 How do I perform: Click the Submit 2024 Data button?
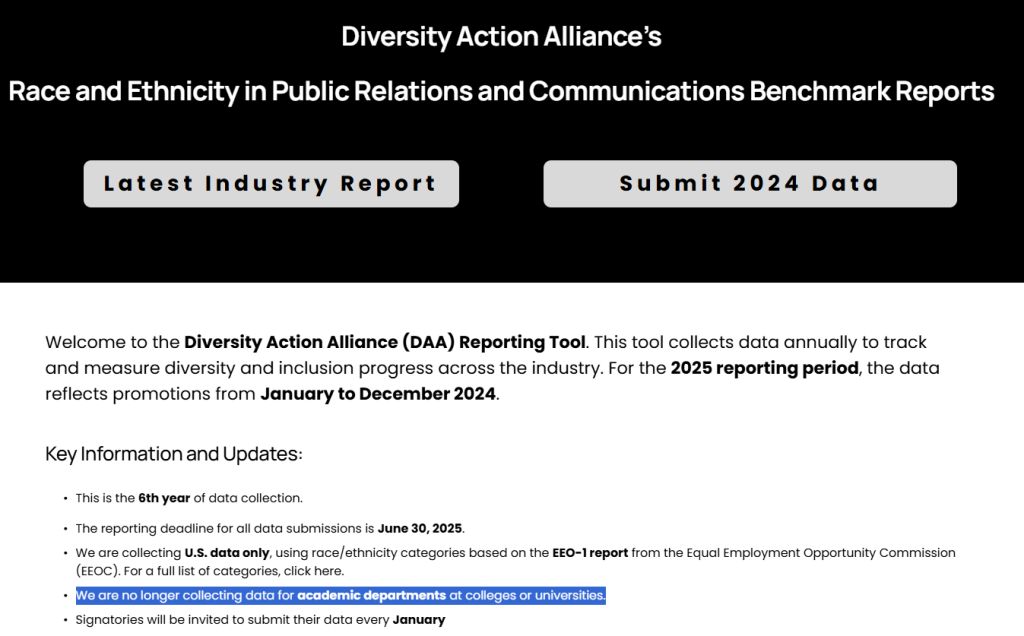(750, 183)
